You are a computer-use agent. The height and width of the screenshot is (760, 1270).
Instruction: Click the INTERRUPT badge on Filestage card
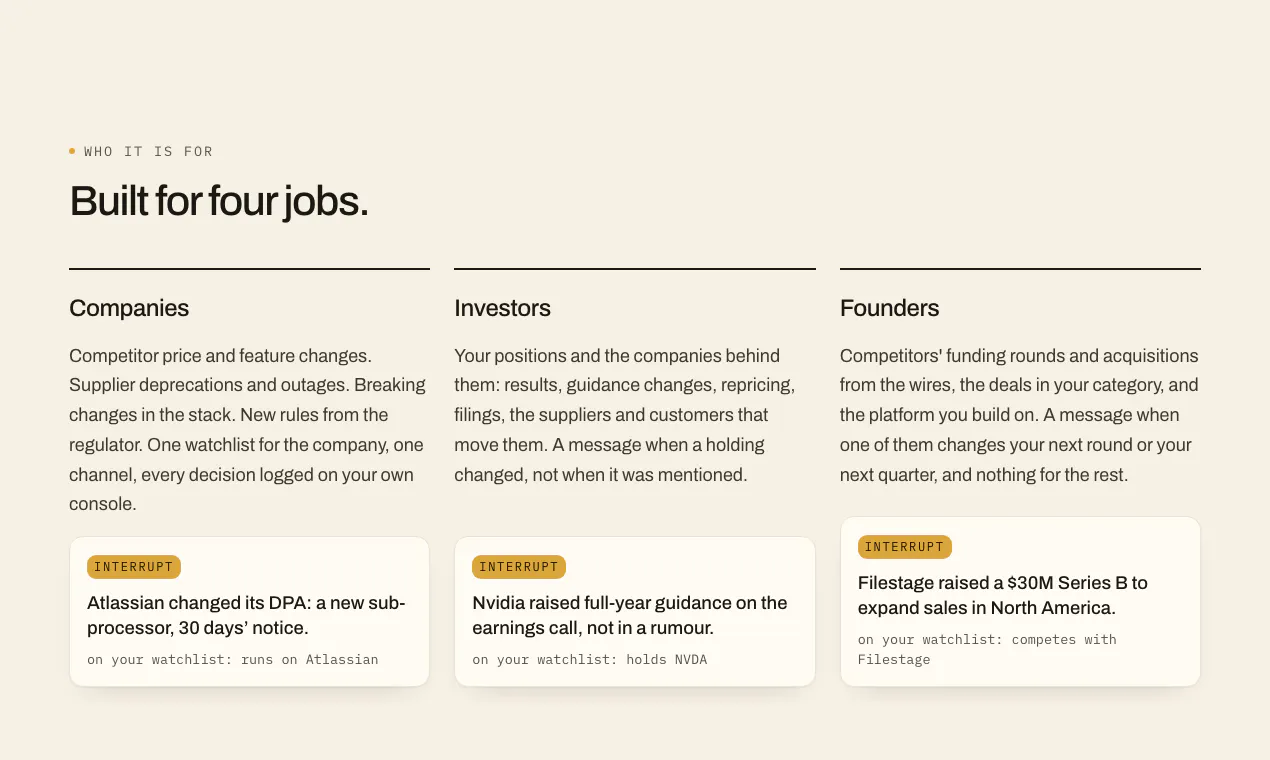click(x=905, y=547)
